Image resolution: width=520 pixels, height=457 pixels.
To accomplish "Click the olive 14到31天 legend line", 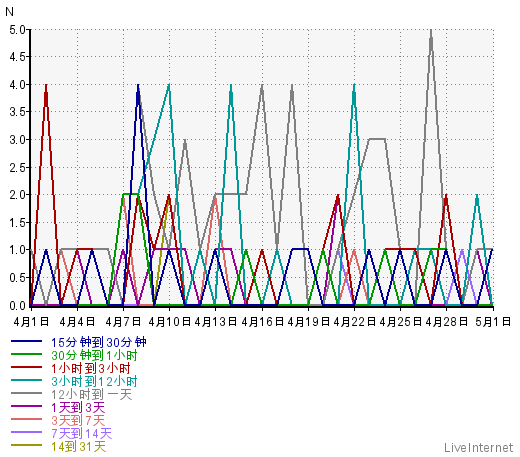I will 26,445.
